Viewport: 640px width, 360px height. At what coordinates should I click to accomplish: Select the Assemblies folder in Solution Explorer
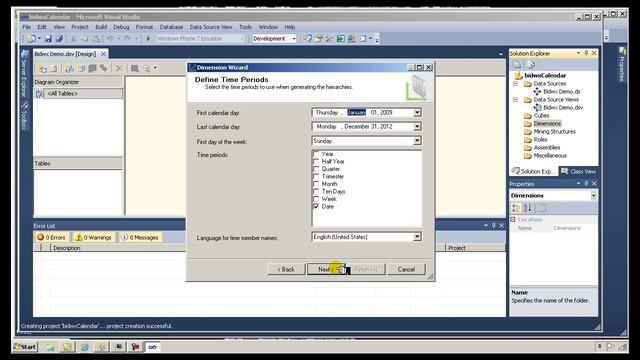point(547,148)
